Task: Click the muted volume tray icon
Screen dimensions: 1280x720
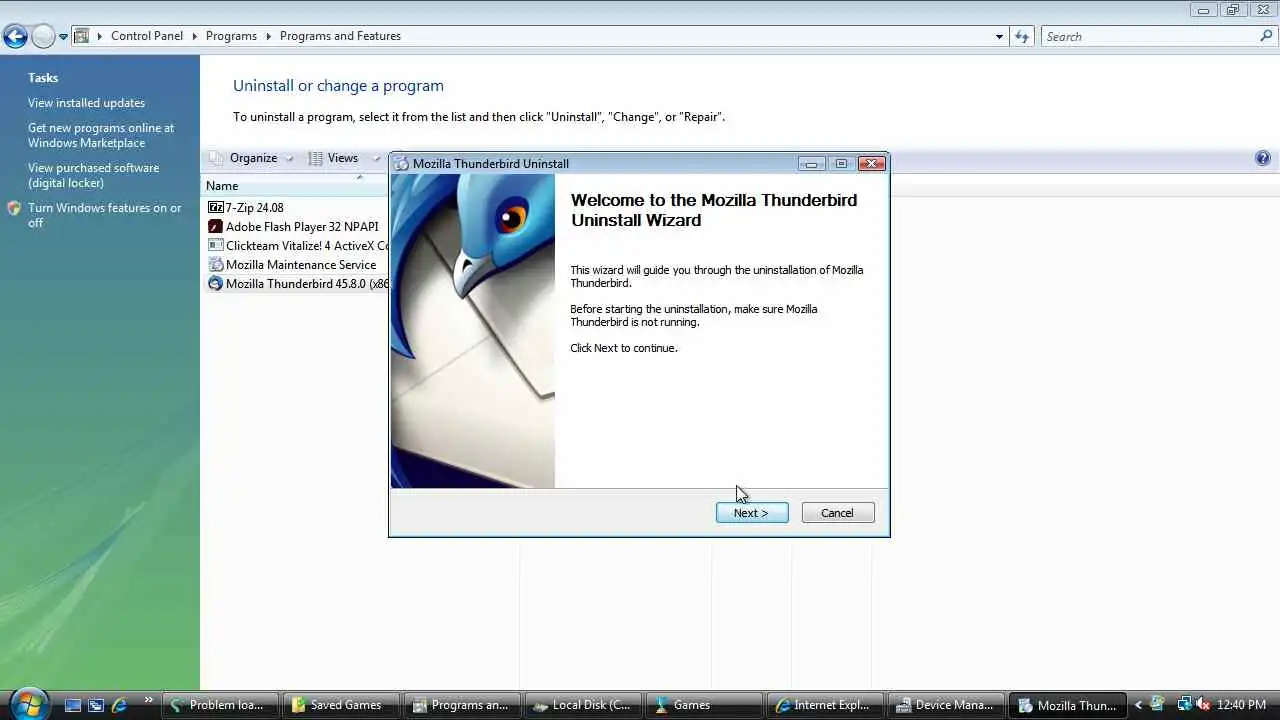Action: [1203, 705]
